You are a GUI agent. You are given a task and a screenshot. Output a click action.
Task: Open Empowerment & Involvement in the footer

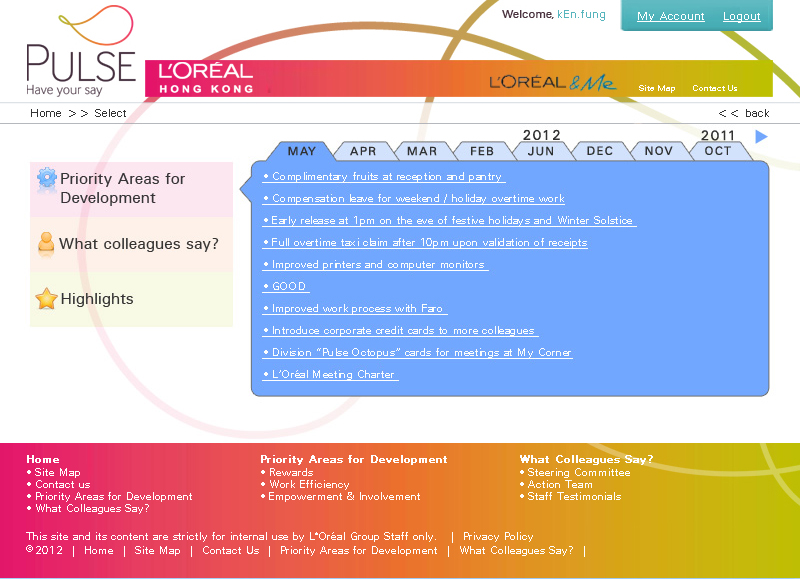[344, 496]
